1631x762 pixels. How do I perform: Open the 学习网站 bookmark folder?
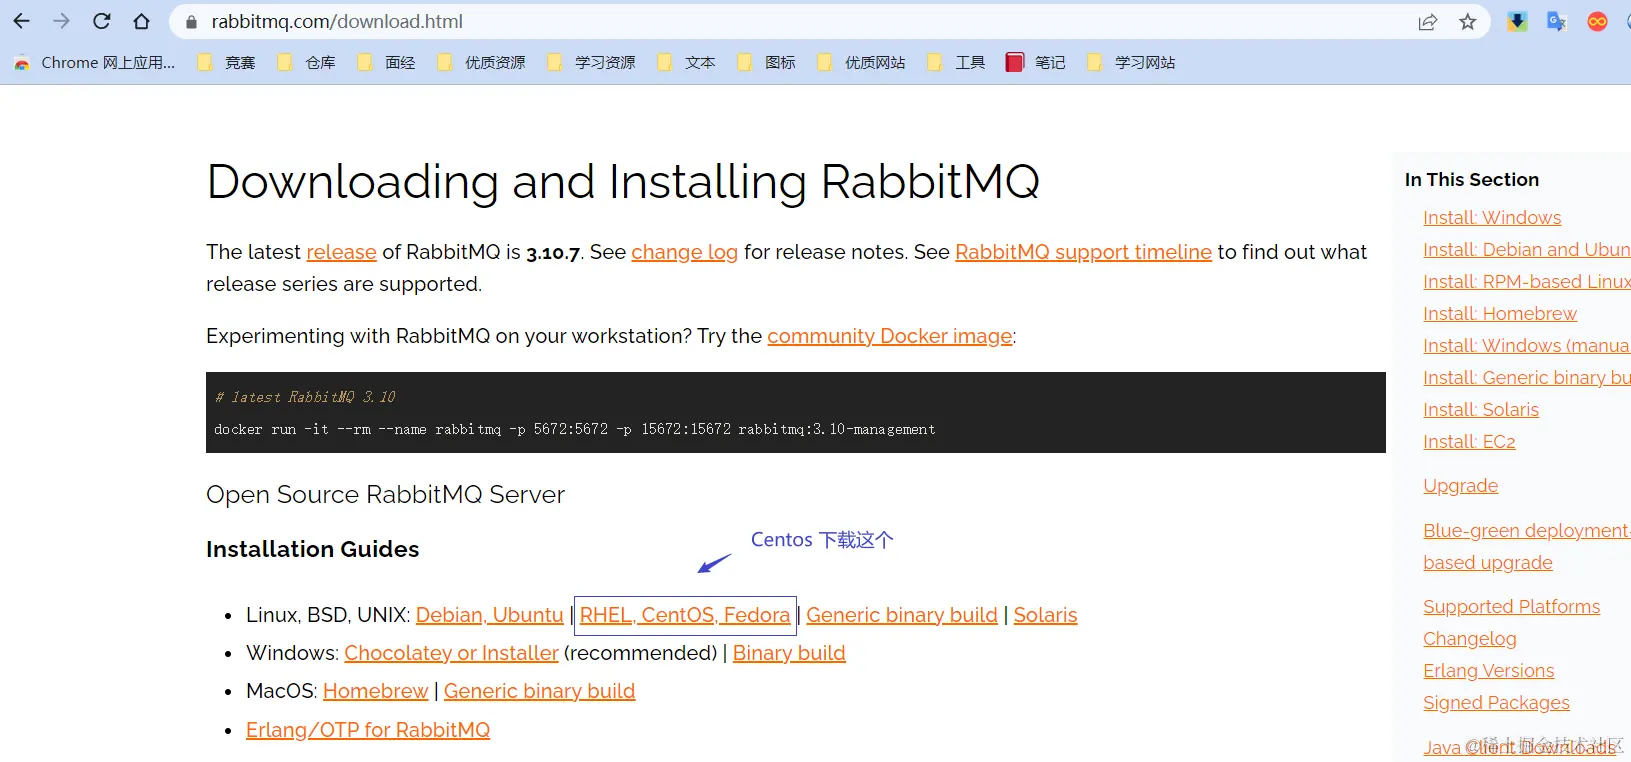point(1132,62)
